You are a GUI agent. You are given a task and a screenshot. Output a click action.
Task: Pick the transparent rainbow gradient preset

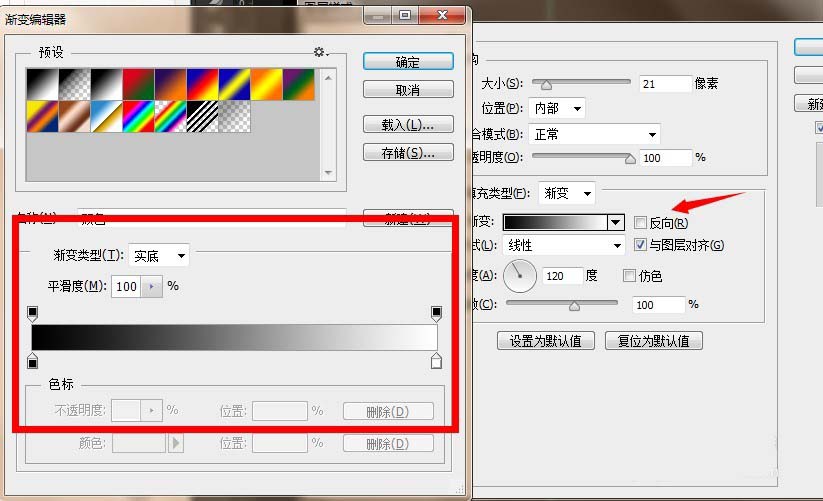pos(171,116)
